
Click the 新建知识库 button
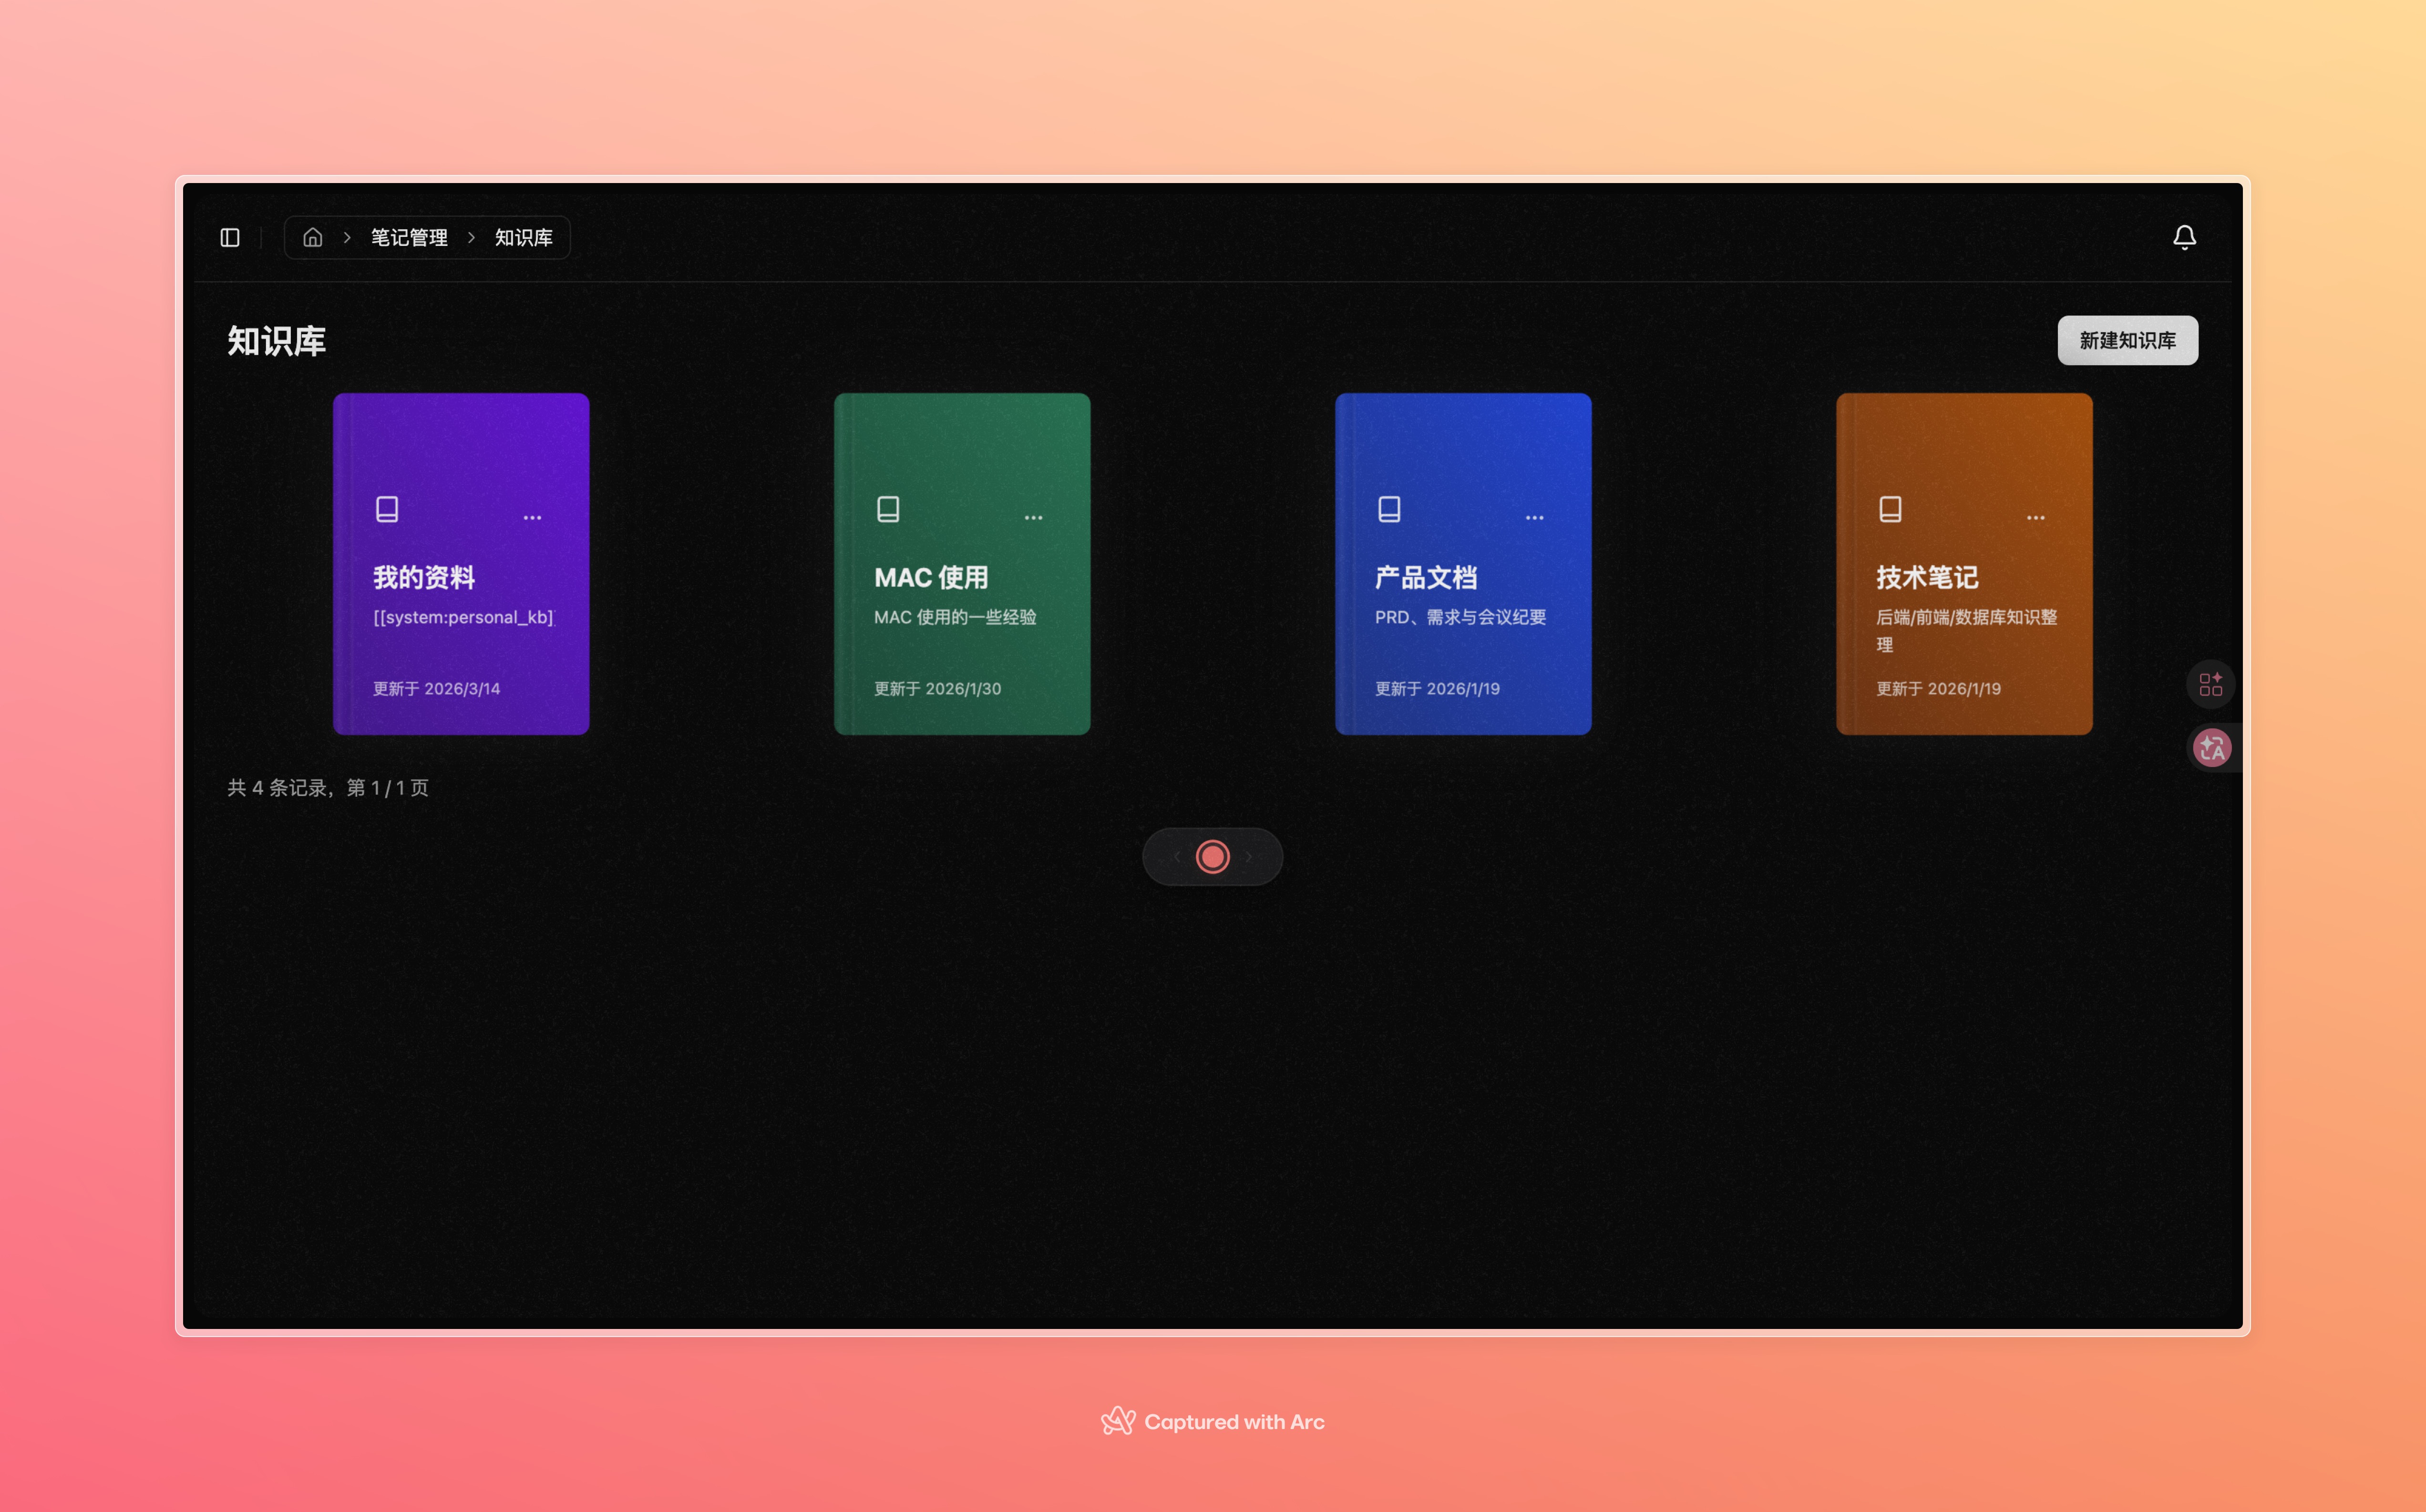2127,340
